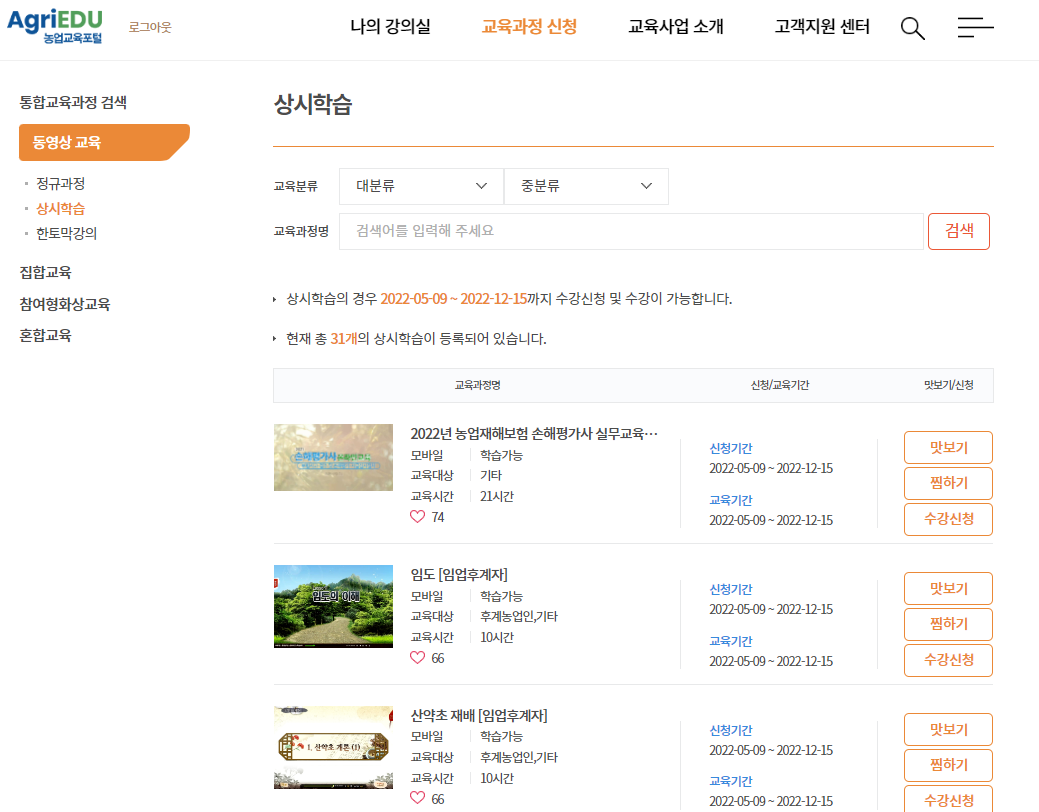Click the 교육과정명 column header
This screenshot has width=1039, height=812.
477,385
